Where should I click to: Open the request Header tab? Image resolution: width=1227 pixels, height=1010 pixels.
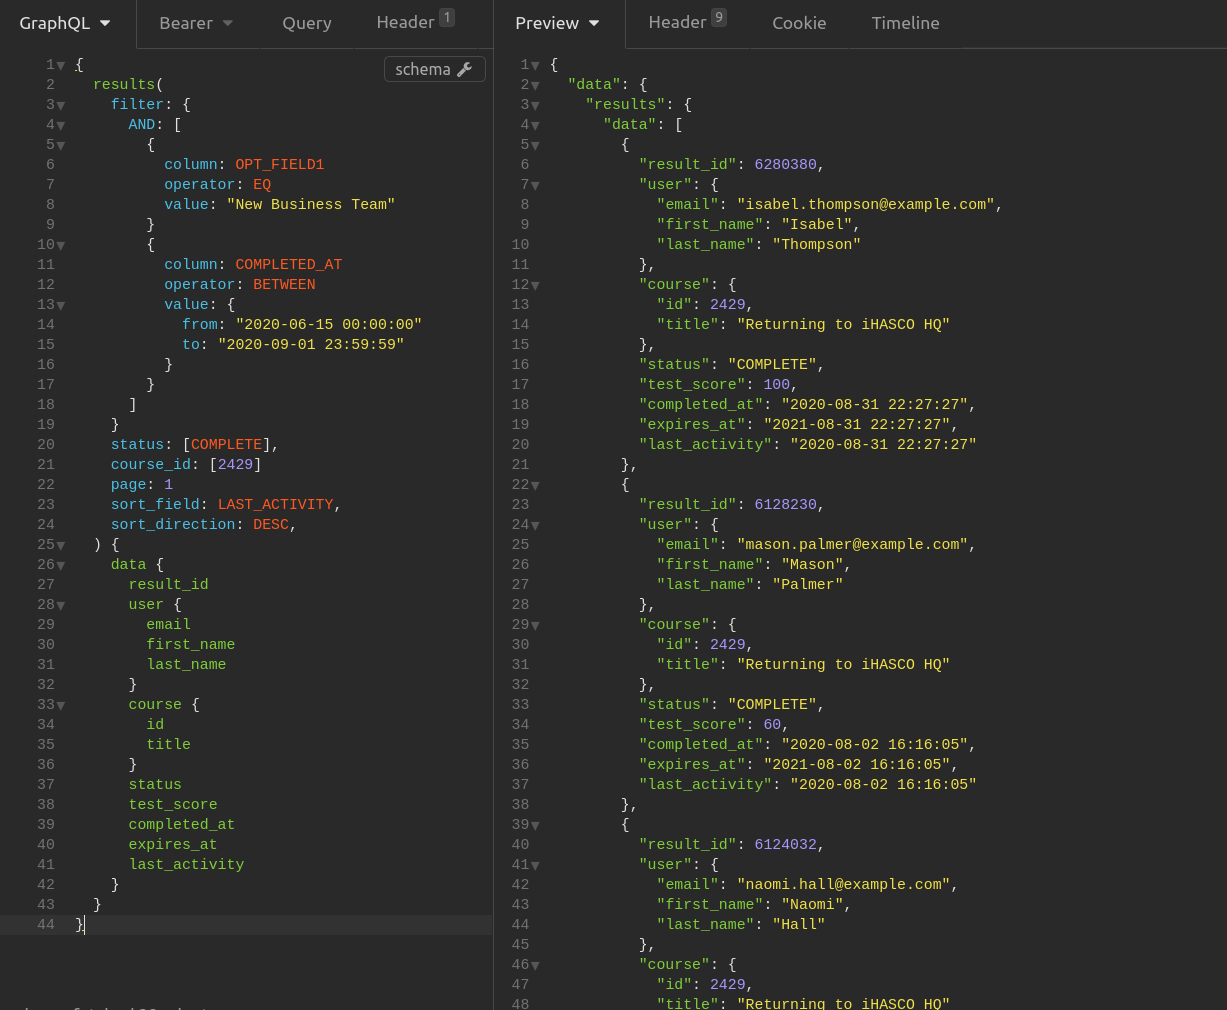click(x=415, y=22)
